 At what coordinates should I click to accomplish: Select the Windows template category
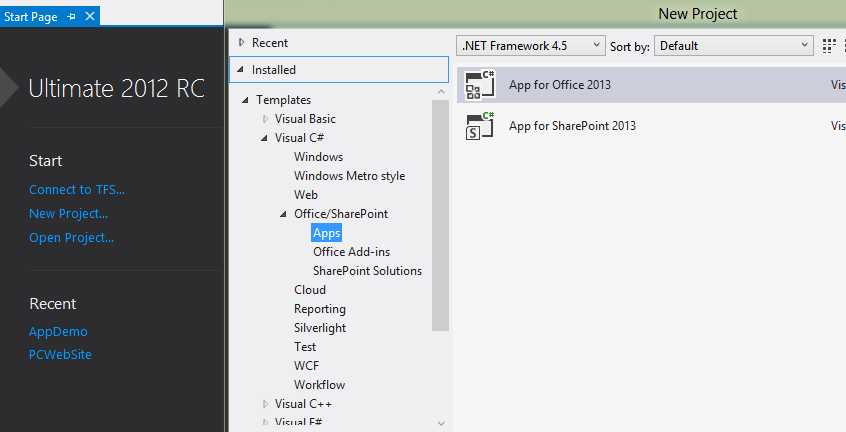318,156
